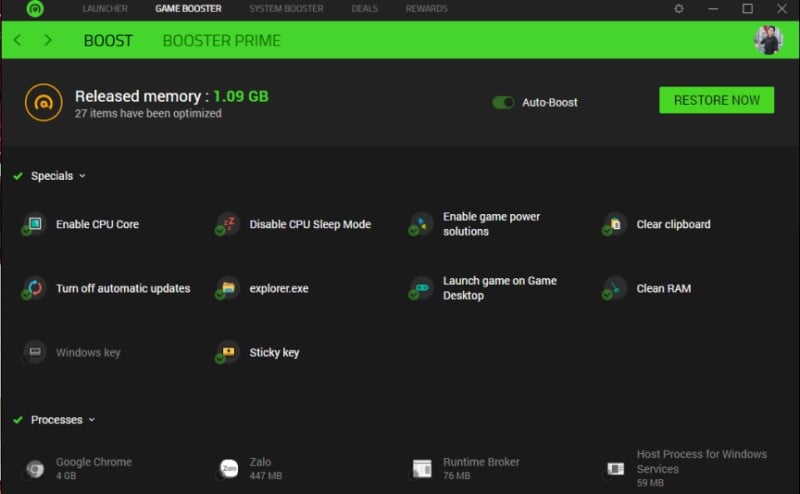Screen dimensions: 800x494
Task: Click the Restore Now button
Action: click(716, 100)
